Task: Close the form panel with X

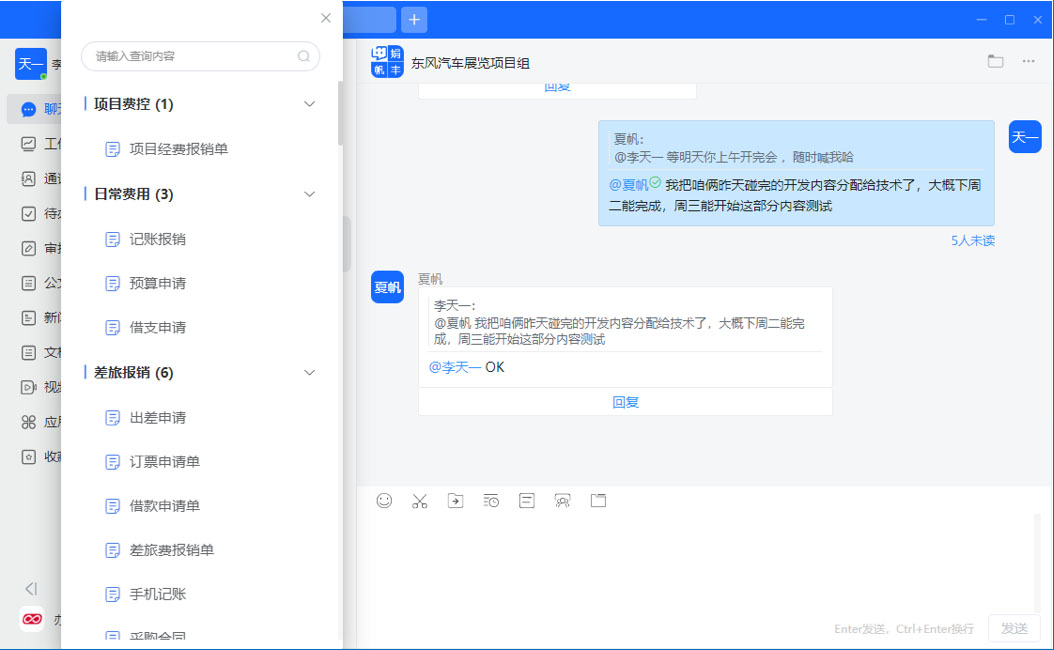Action: click(325, 18)
